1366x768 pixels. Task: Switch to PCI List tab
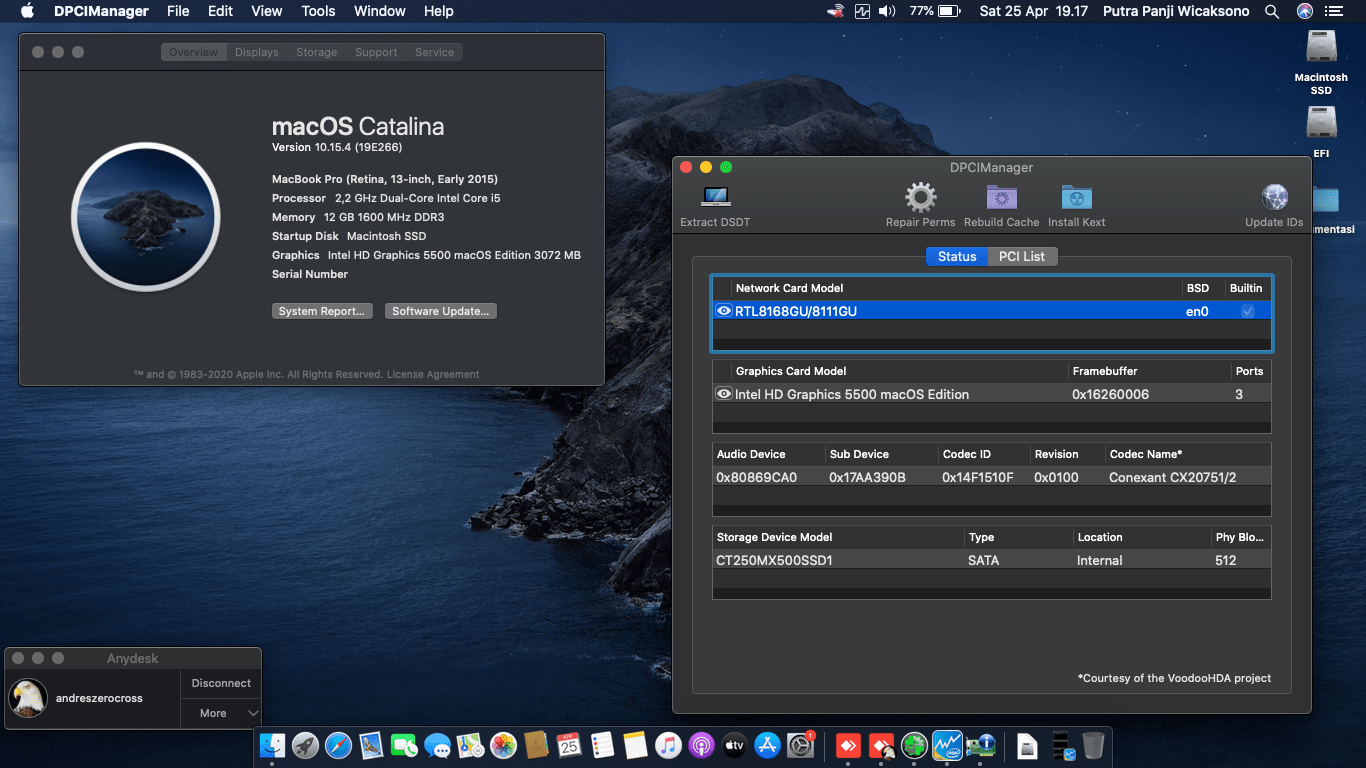point(1022,256)
